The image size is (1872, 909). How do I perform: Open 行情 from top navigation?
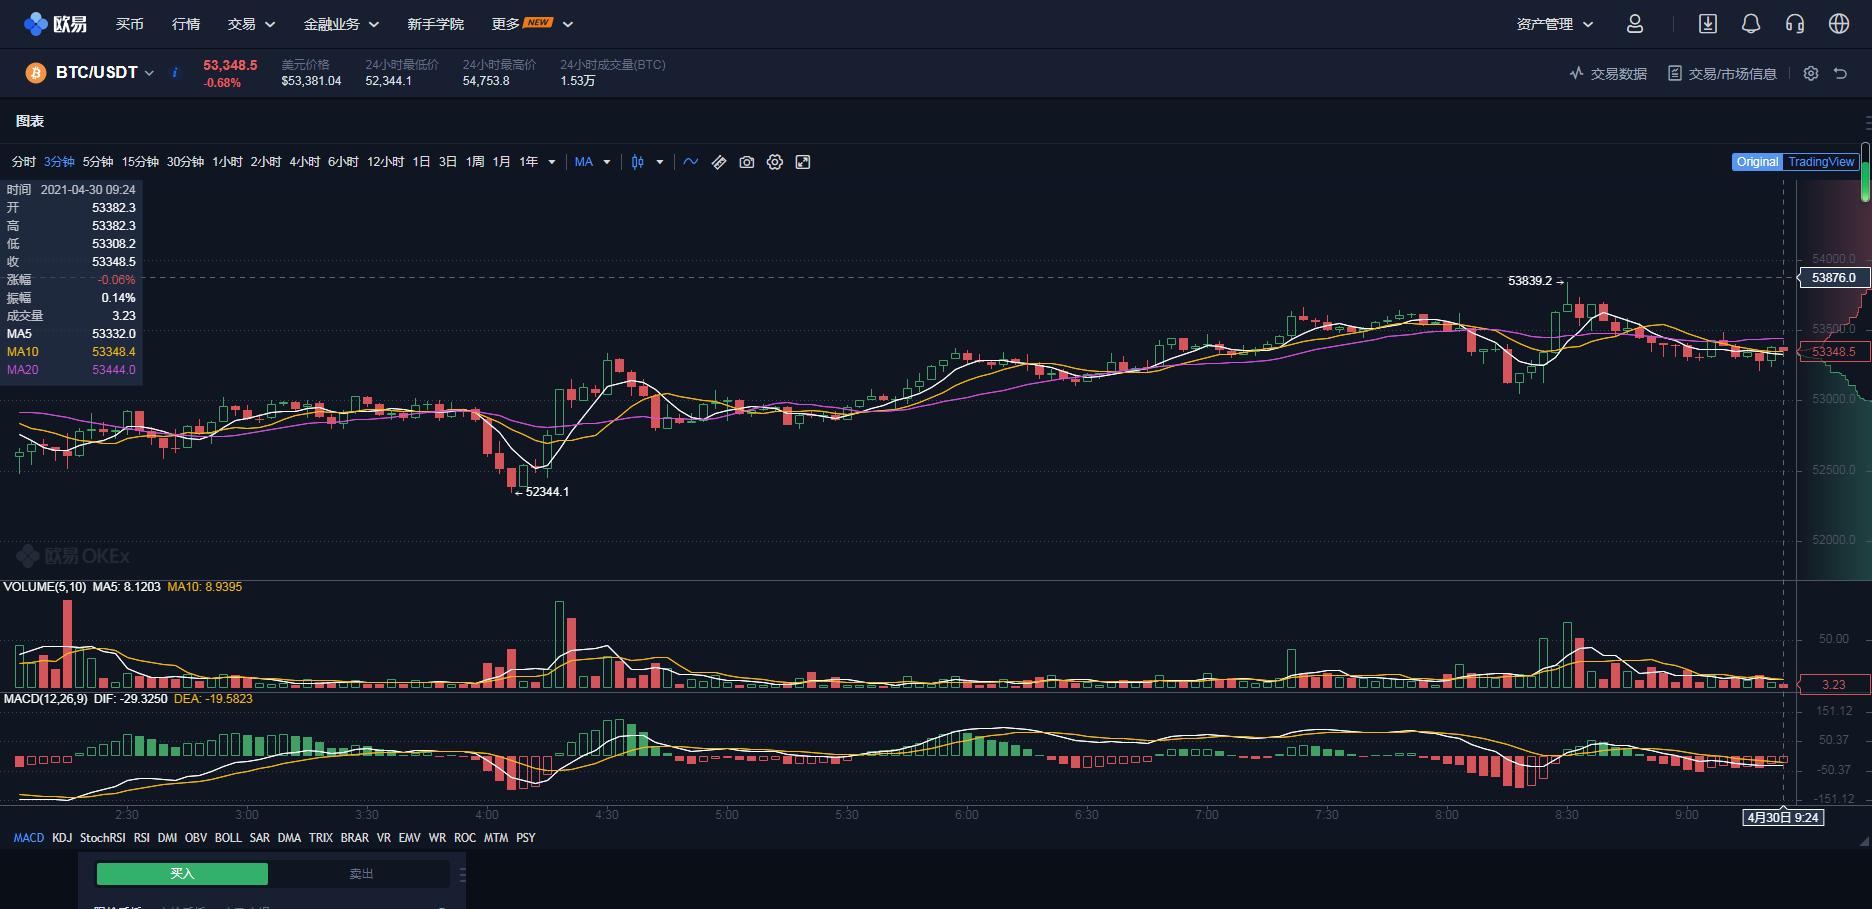click(186, 24)
